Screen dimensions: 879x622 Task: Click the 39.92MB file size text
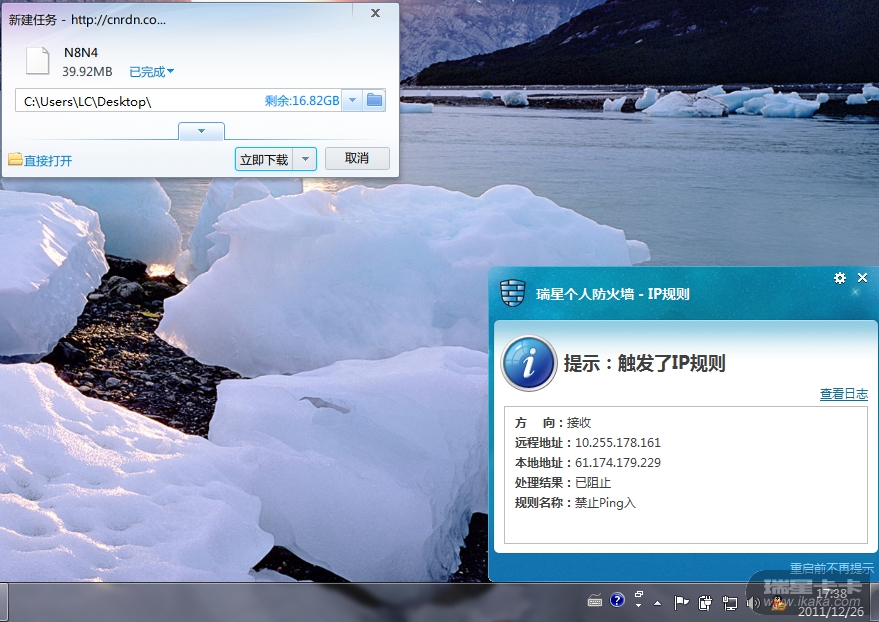(x=87, y=72)
